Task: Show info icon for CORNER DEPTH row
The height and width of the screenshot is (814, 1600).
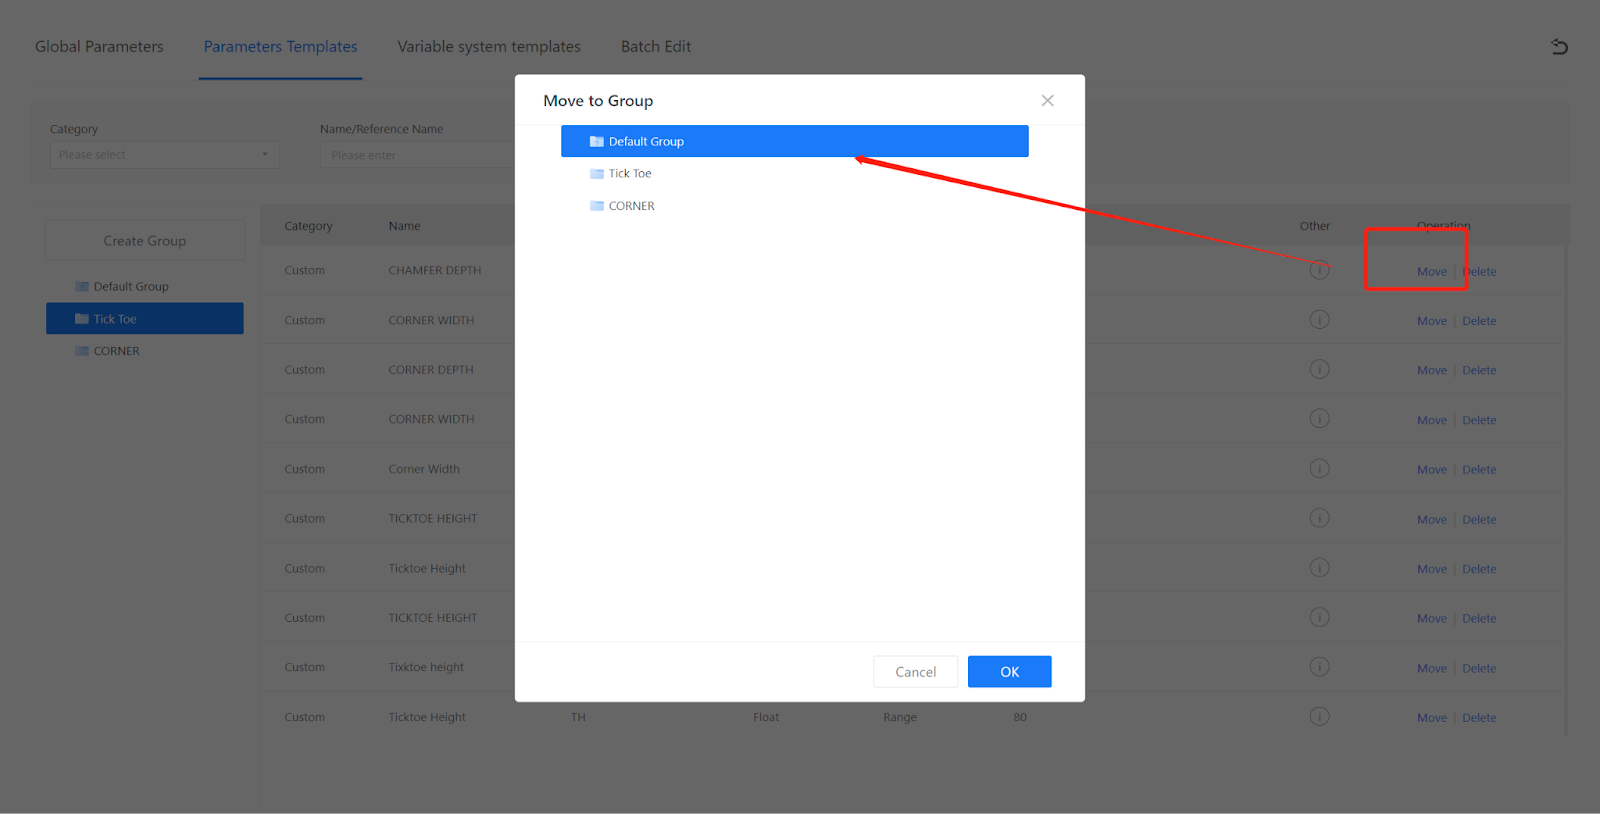Action: tap(1320, 369)
